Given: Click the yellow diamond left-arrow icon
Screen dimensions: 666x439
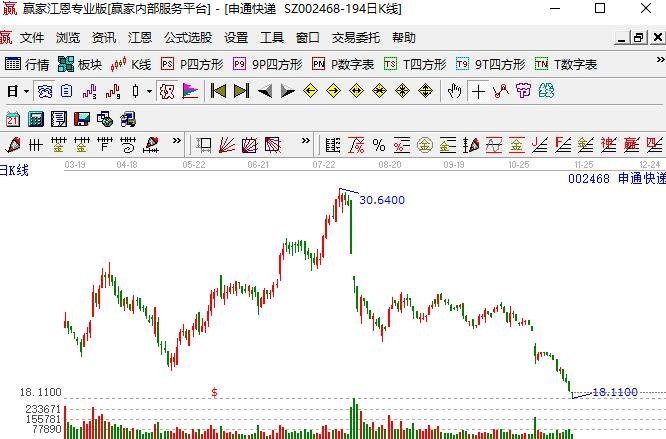Looking at the screenshot, I should (x=310, y=91).
